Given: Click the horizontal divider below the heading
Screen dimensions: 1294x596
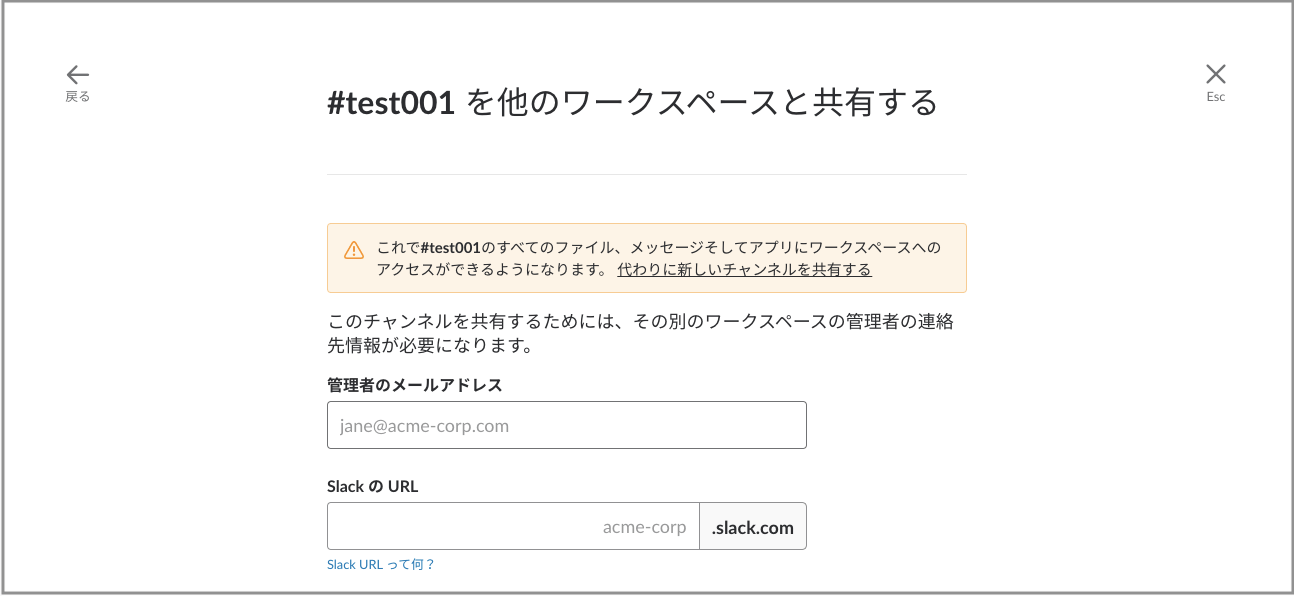Looking at the screenshot, I should 646,175.
